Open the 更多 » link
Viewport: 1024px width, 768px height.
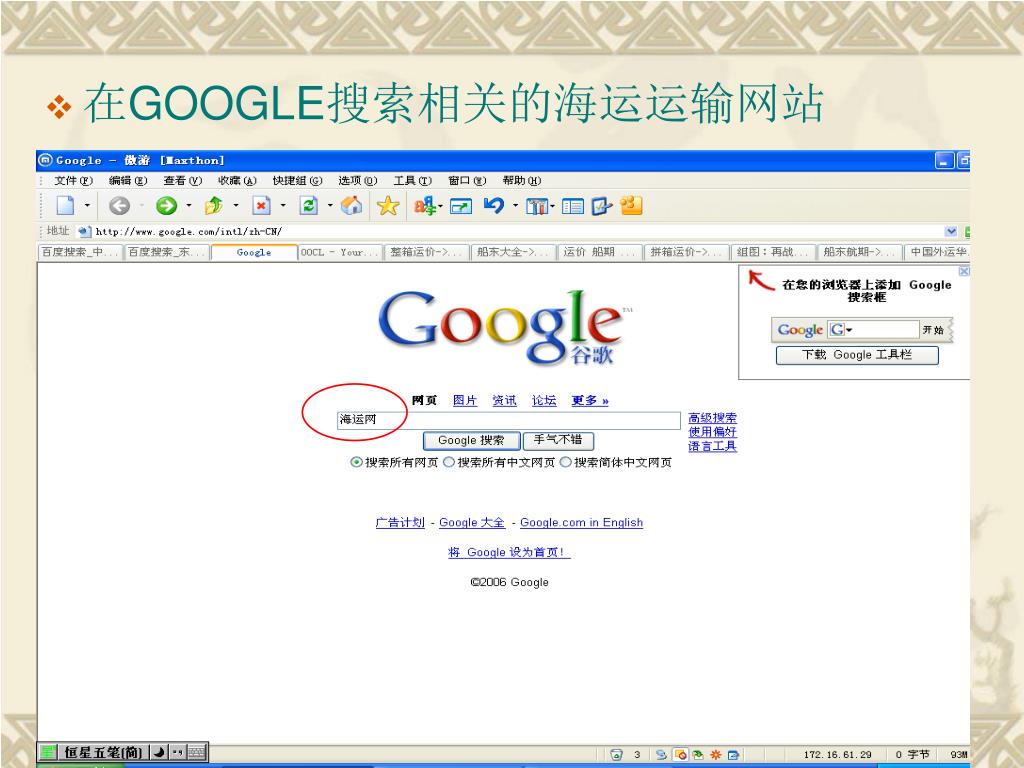click(x=590, y=400)
